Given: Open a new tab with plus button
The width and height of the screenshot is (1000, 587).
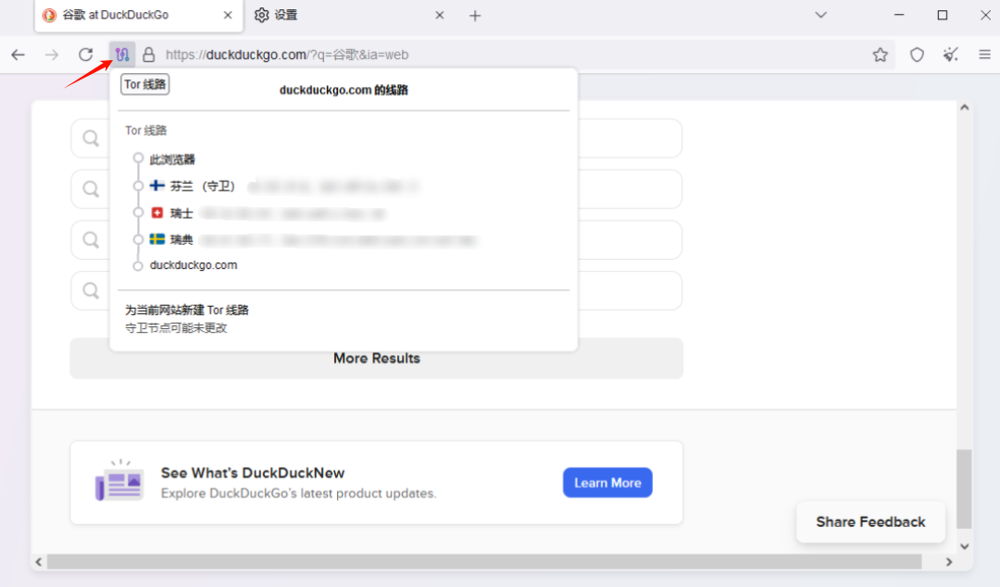Looking at the screenshot, I should [475, 16].
